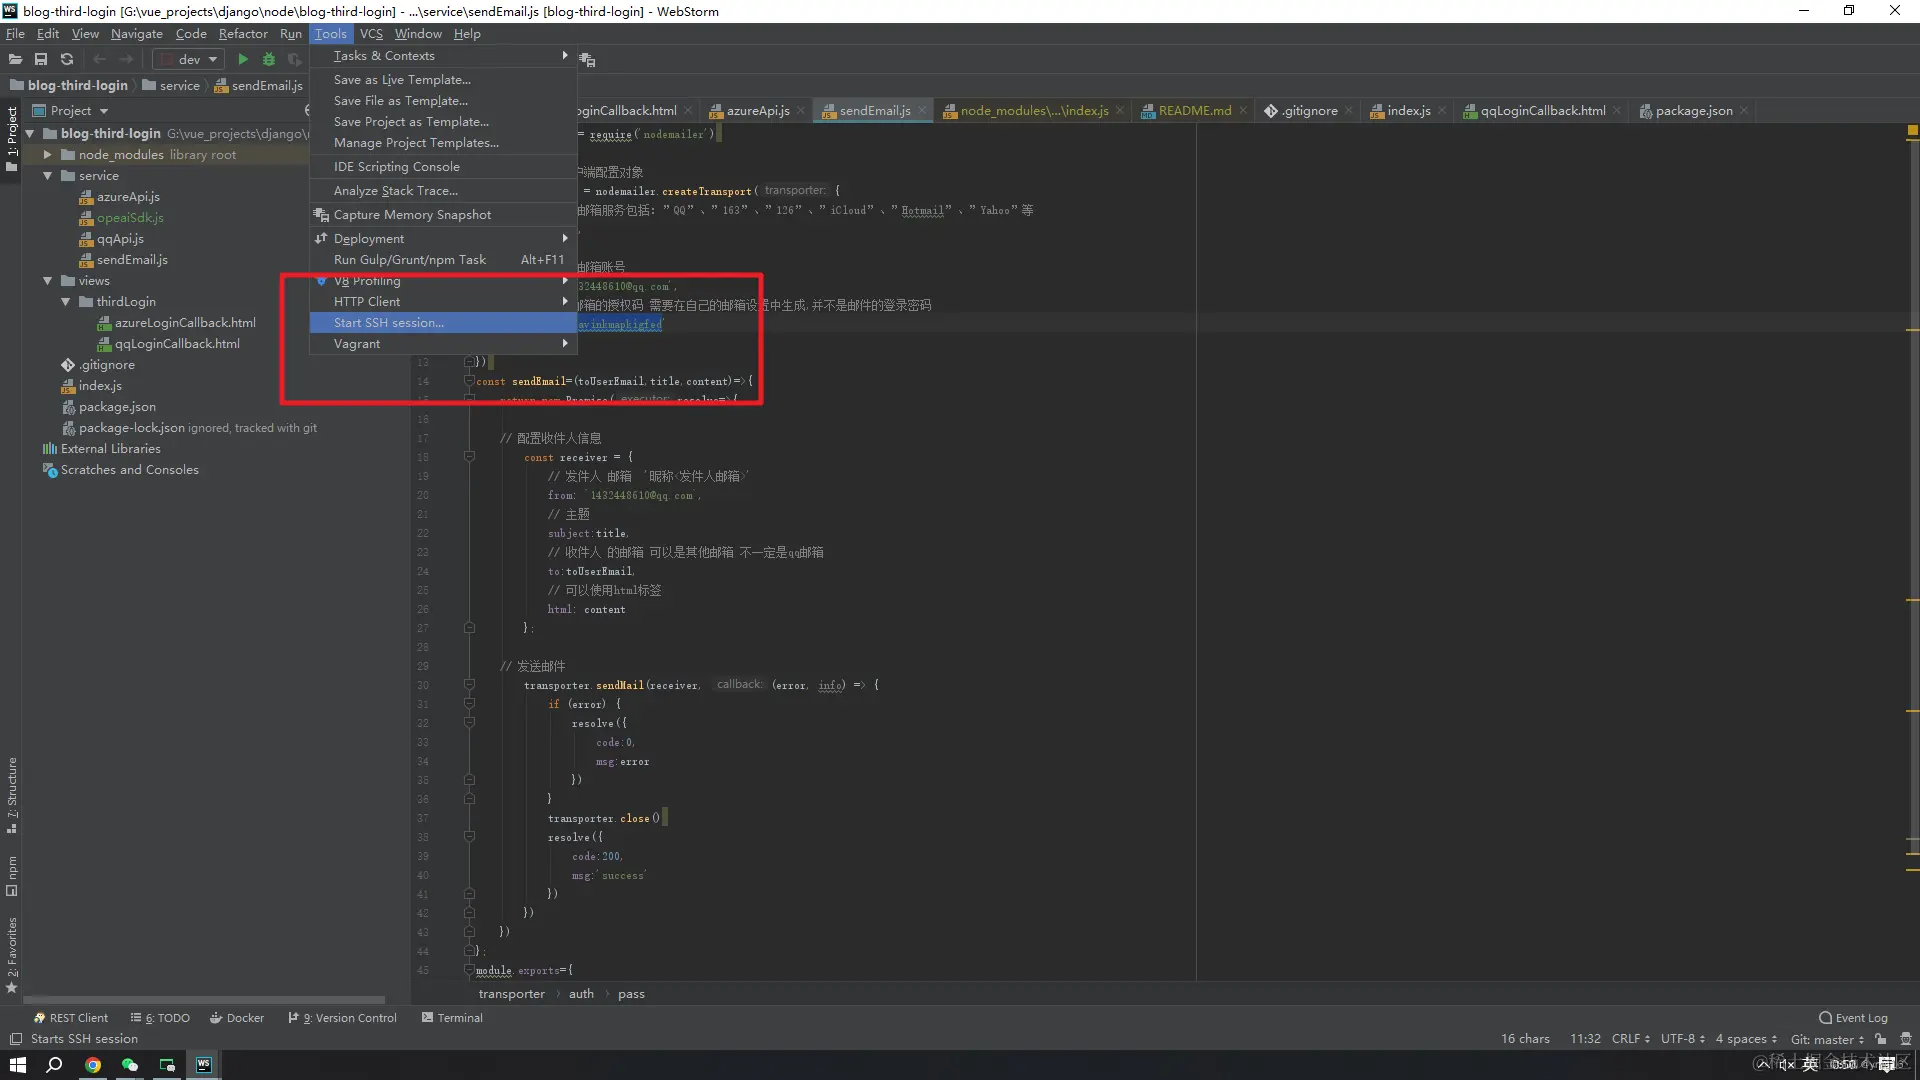
Task: Select qqApi.js in the project tree
Action: [x=120, y=238]
